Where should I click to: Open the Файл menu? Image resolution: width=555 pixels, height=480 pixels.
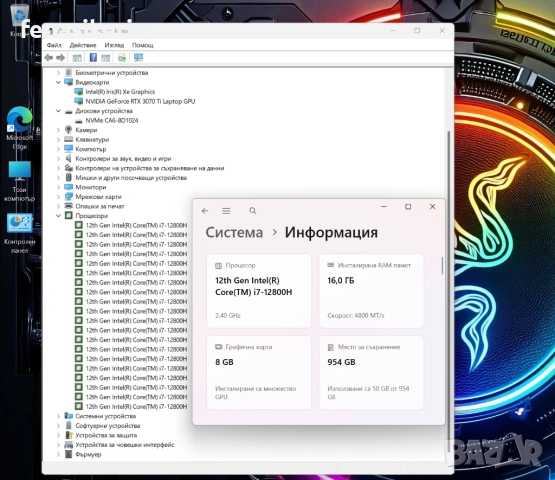(x=54, y=45)
